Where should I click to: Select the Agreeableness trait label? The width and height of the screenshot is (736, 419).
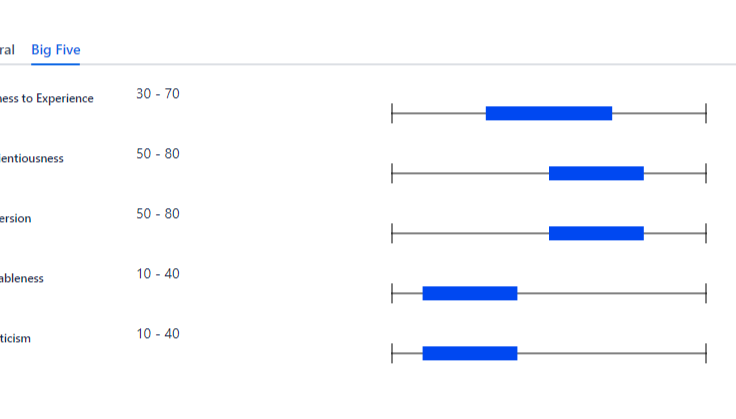(x=22, y=279)
